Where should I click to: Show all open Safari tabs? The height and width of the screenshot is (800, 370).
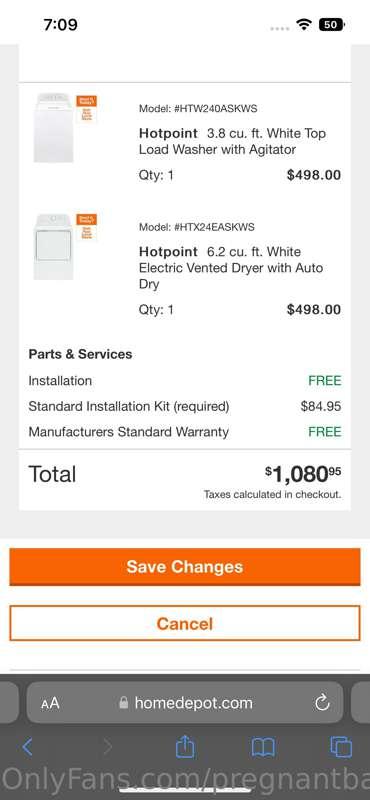coord(341,747)
